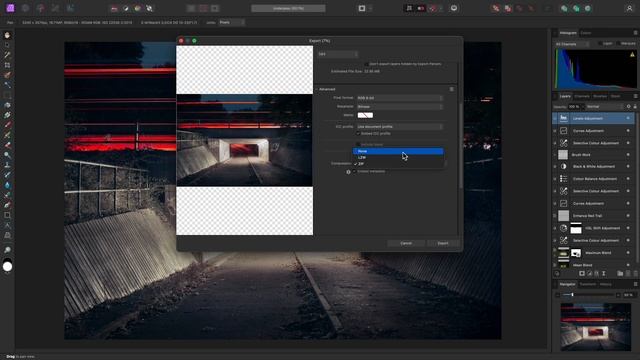Apply Auto Levels from the top toolbar
Screen dimensions: 640x360
pos(114,8)
